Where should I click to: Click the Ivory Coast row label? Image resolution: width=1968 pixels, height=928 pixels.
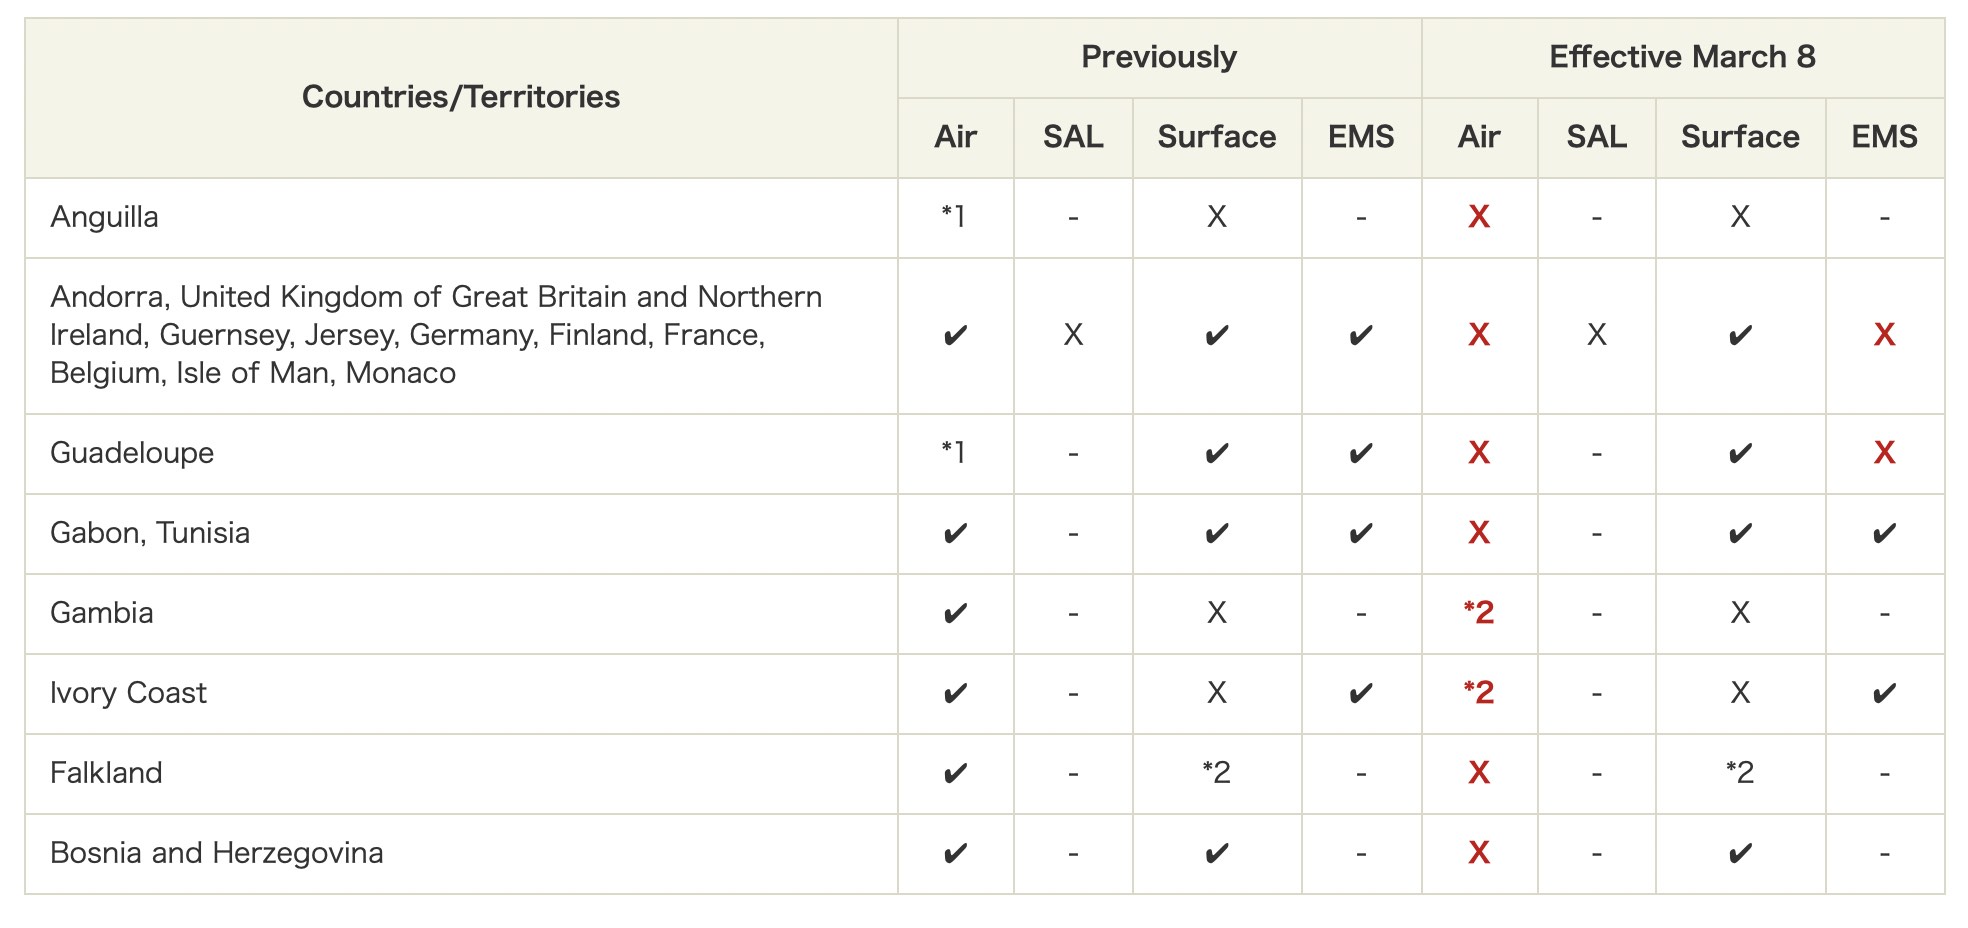click(x=128, y=693)
